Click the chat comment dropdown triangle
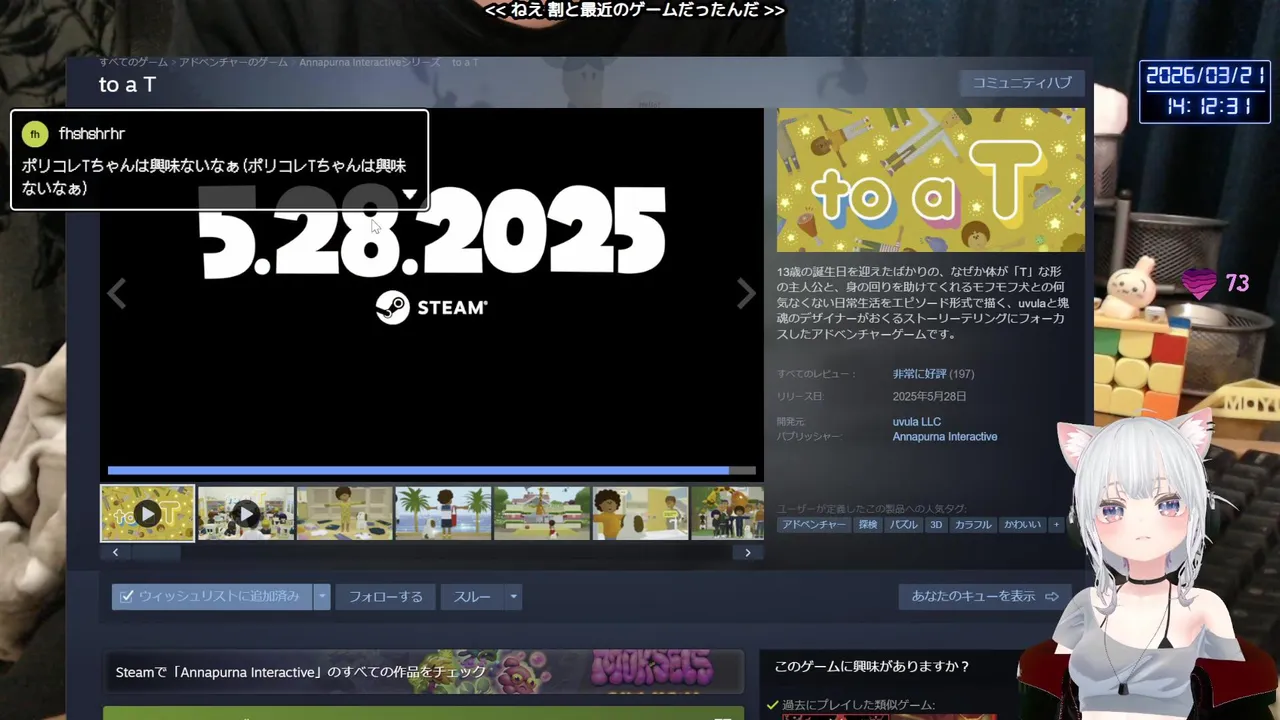This screenshot has height=720, width=1280. point(409,195)
